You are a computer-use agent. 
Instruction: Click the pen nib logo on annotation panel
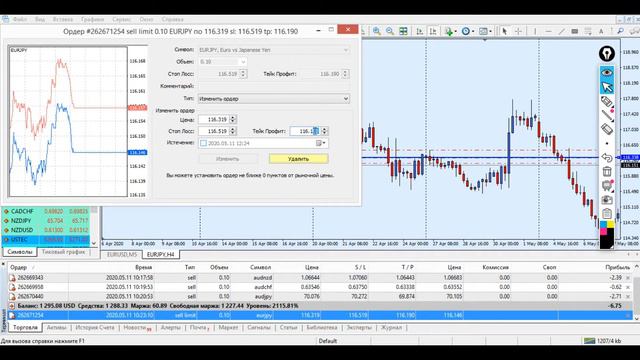607,53
